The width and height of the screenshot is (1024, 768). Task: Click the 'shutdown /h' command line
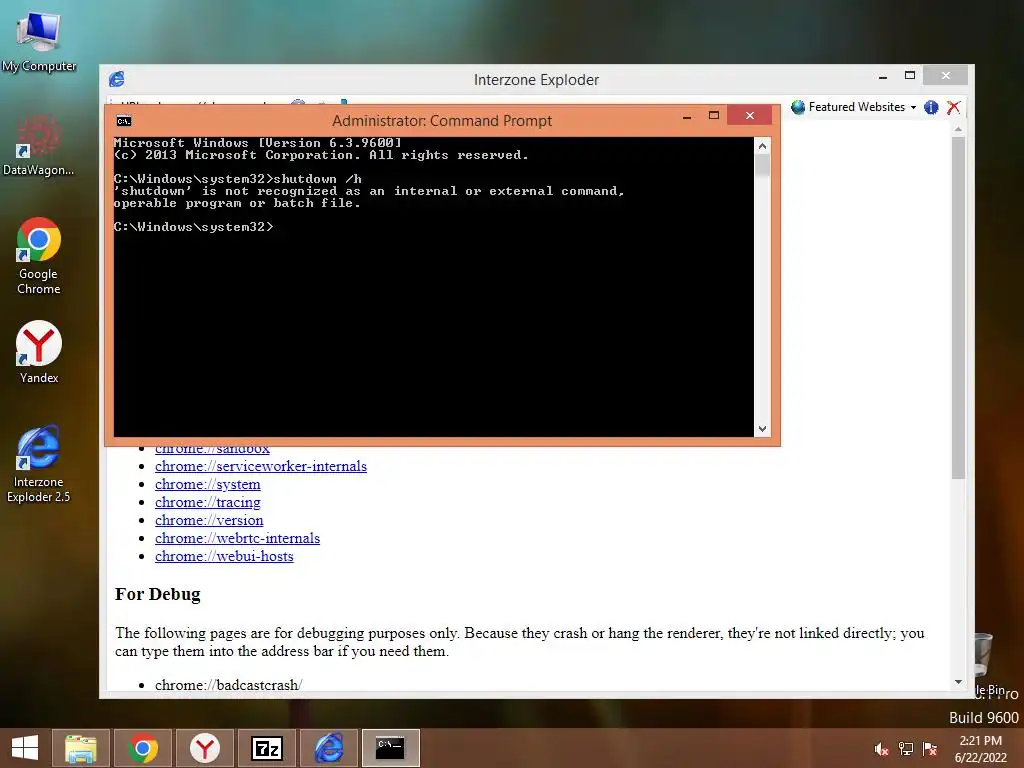317,179
